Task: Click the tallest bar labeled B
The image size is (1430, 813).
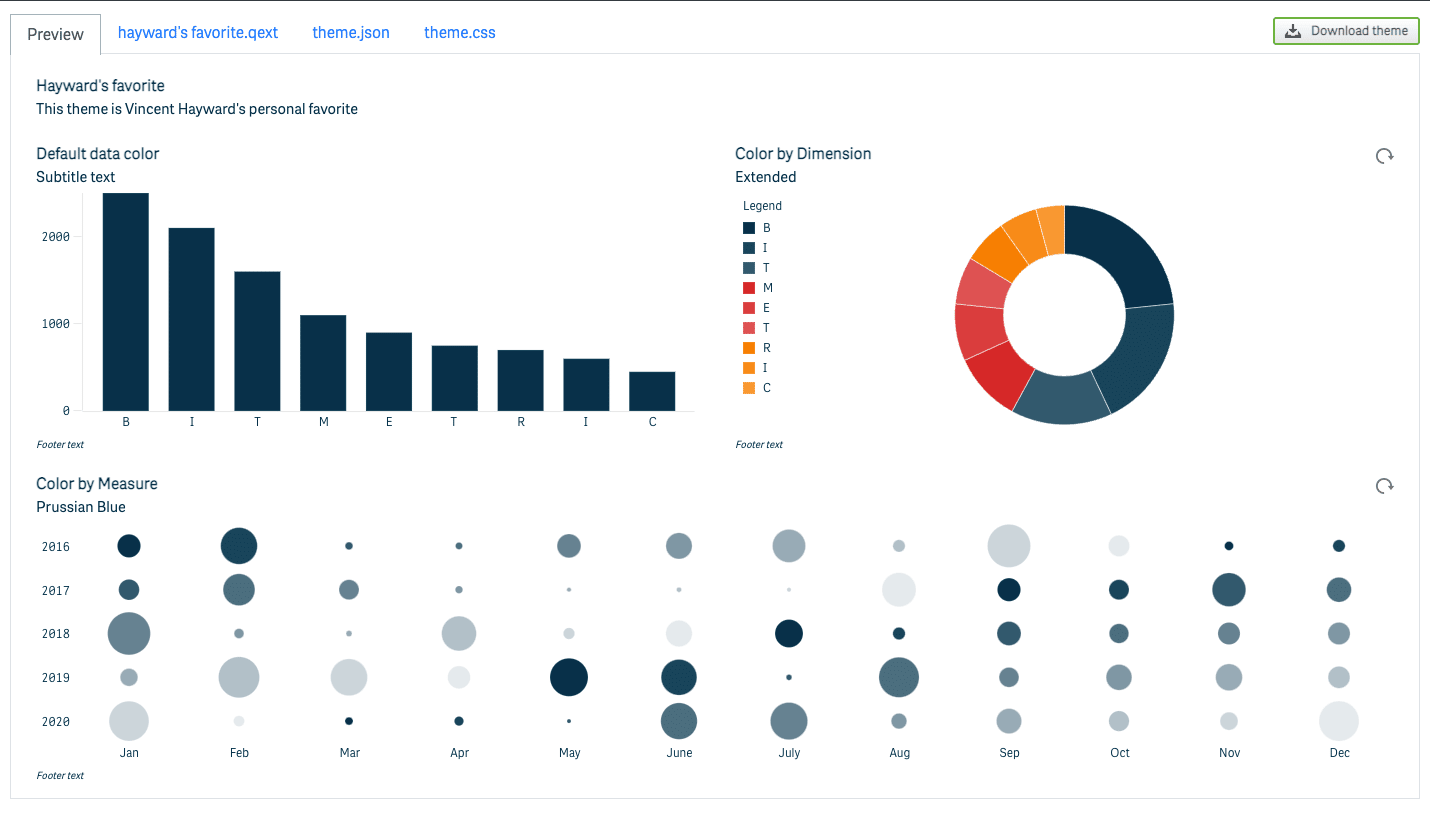Action: tap(126, 302)
